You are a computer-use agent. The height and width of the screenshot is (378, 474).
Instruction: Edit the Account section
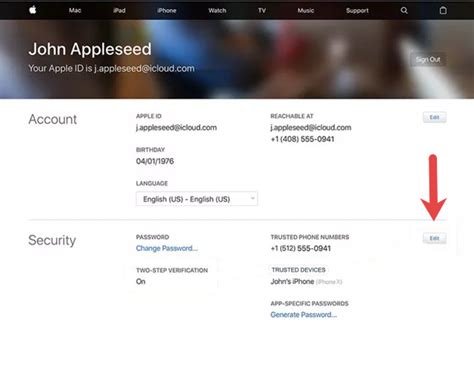pos(434,117)
